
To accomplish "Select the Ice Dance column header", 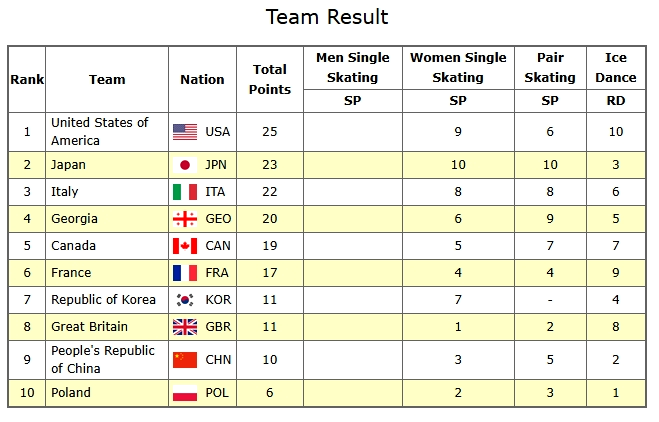I will [x=615, y=67].
